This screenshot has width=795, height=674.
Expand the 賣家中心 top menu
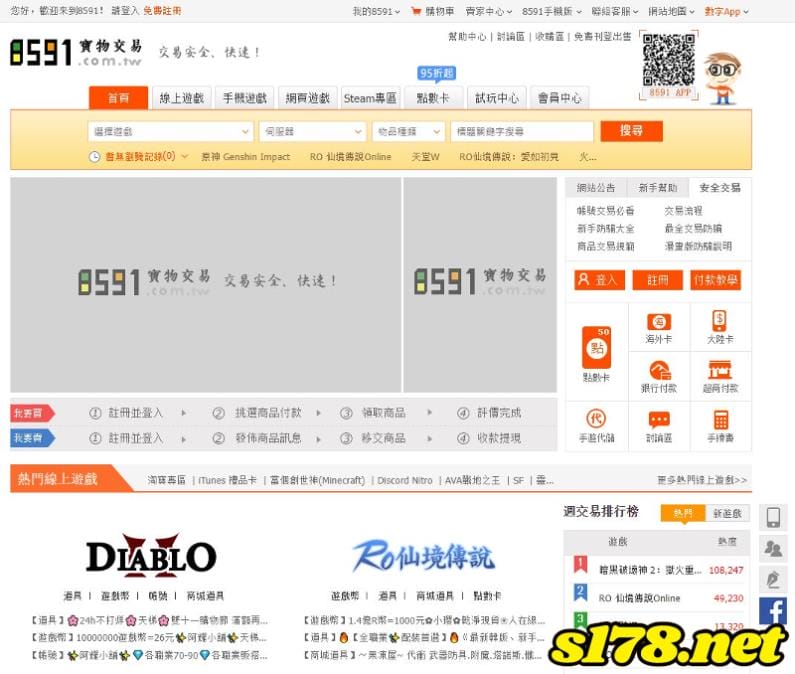489,11
